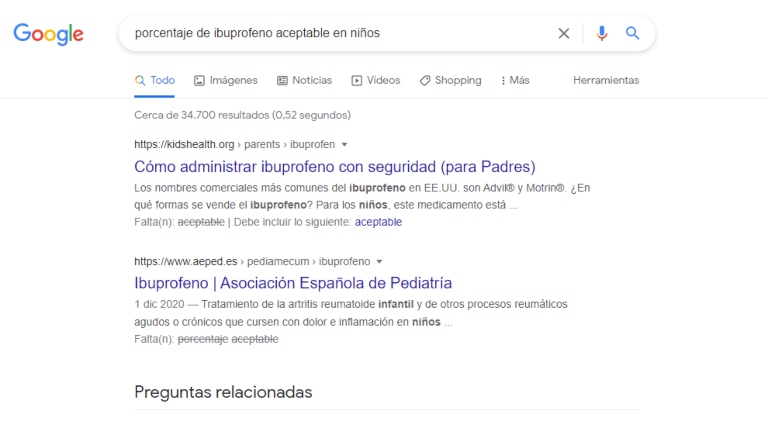Click the Google logo
This screenshot has height=421, width=768.
tap(48, 34)
